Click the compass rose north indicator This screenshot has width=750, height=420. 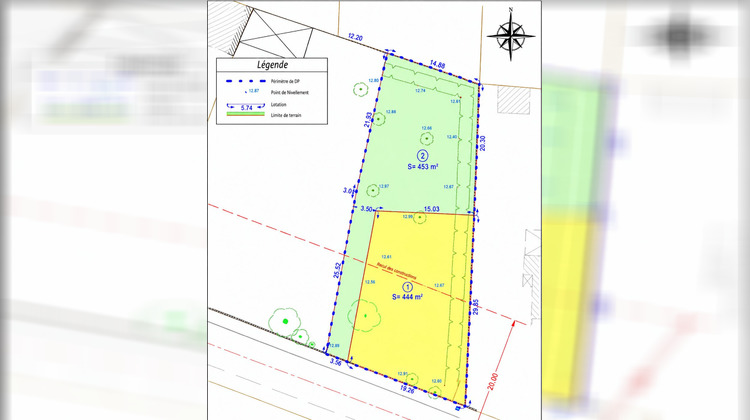(x=510, y=36)
